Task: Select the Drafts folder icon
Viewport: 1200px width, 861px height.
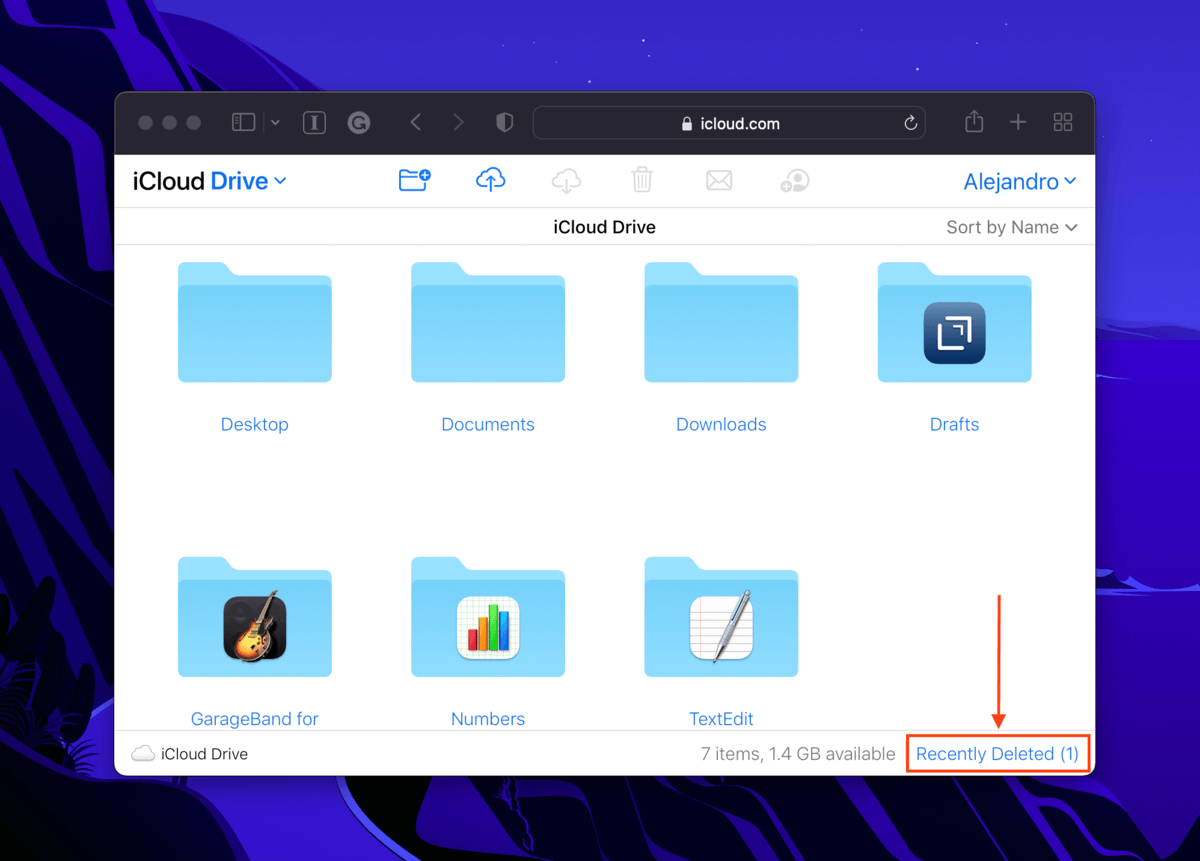Action: point(954,322)
